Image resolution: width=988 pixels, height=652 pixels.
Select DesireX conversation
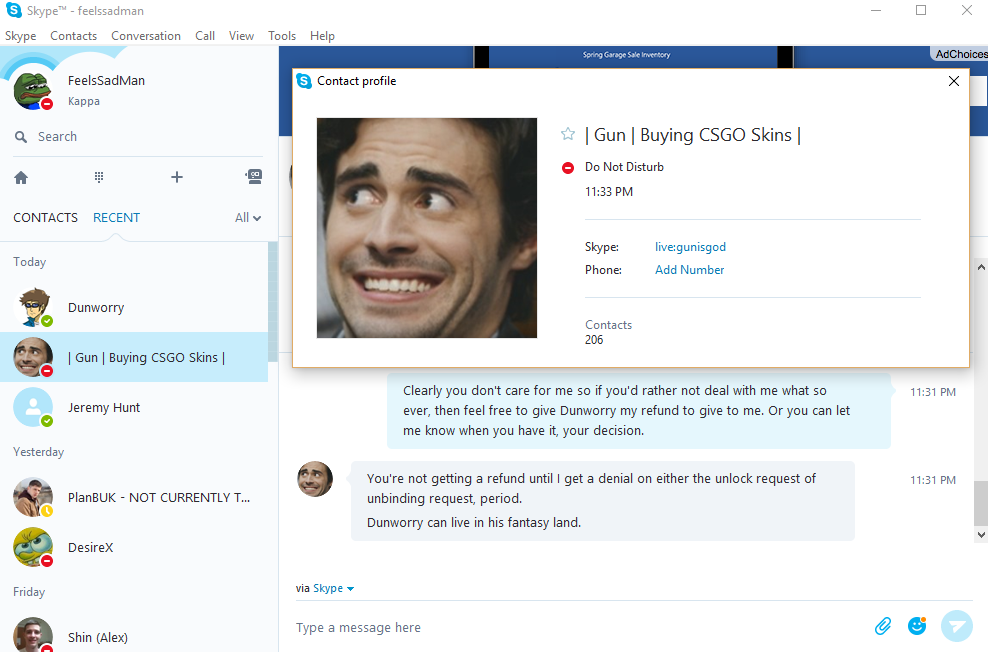point(134,547)
